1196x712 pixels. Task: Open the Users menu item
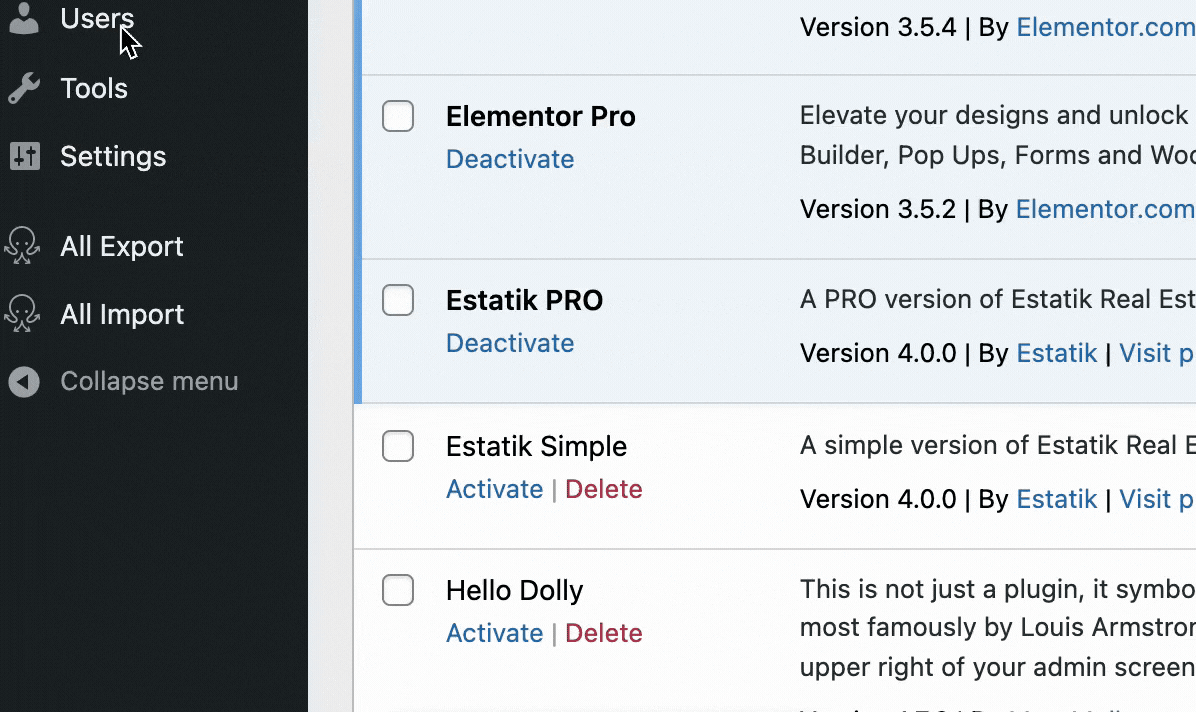(96, 19)
